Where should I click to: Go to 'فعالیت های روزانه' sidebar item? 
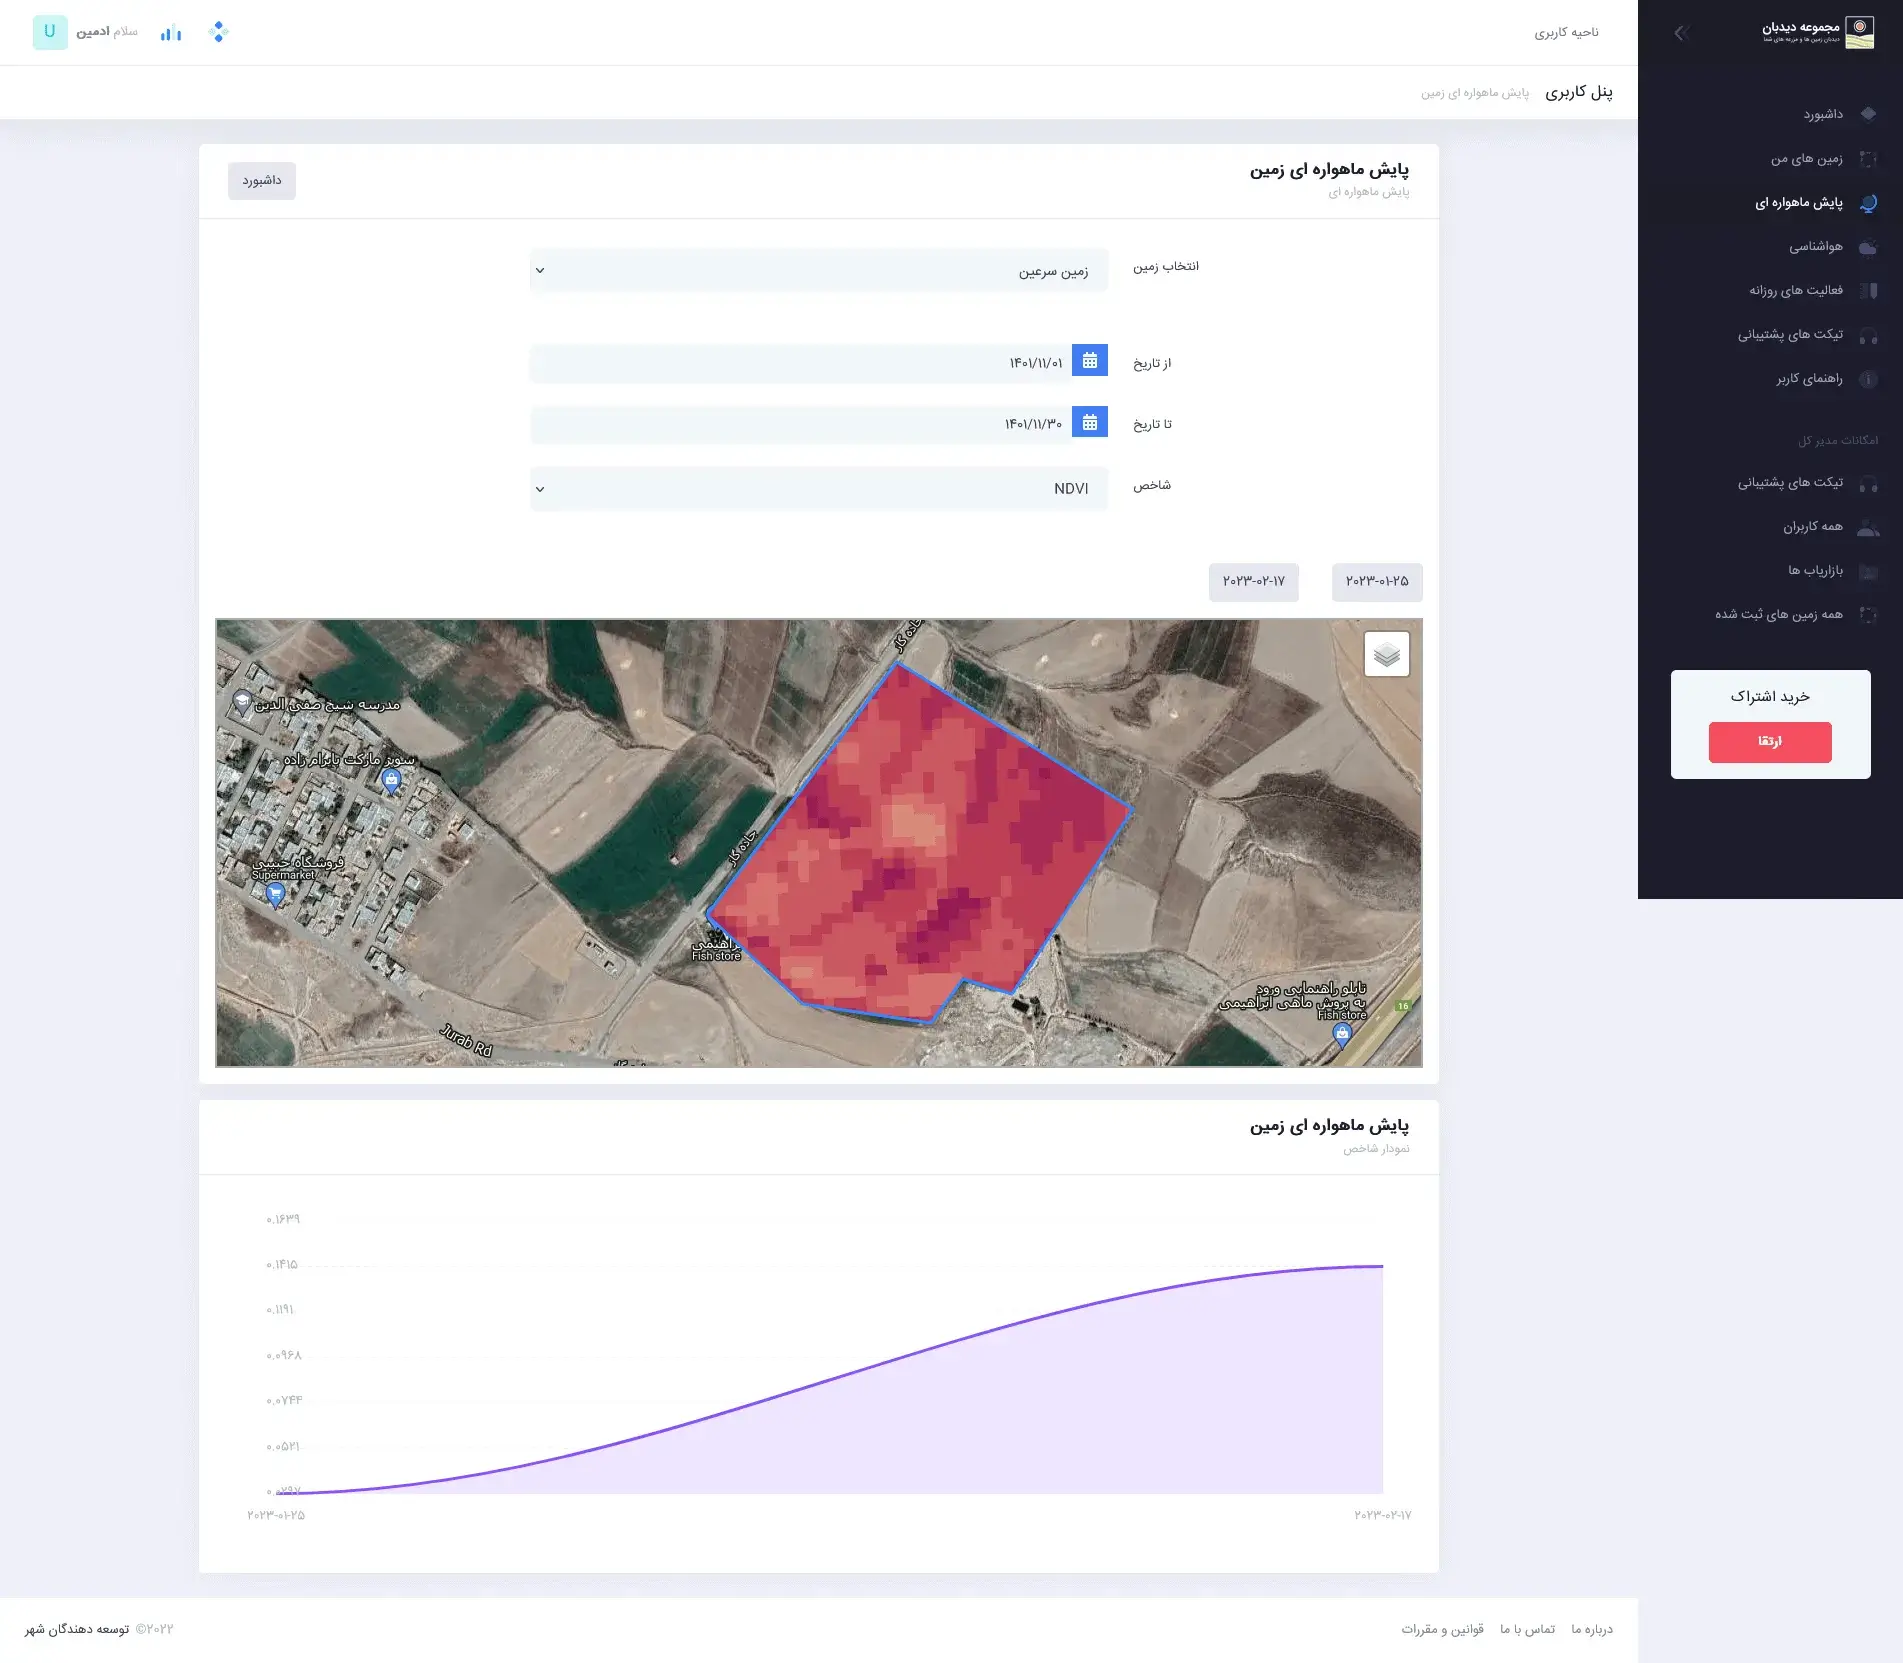[x=1795, y=291]
